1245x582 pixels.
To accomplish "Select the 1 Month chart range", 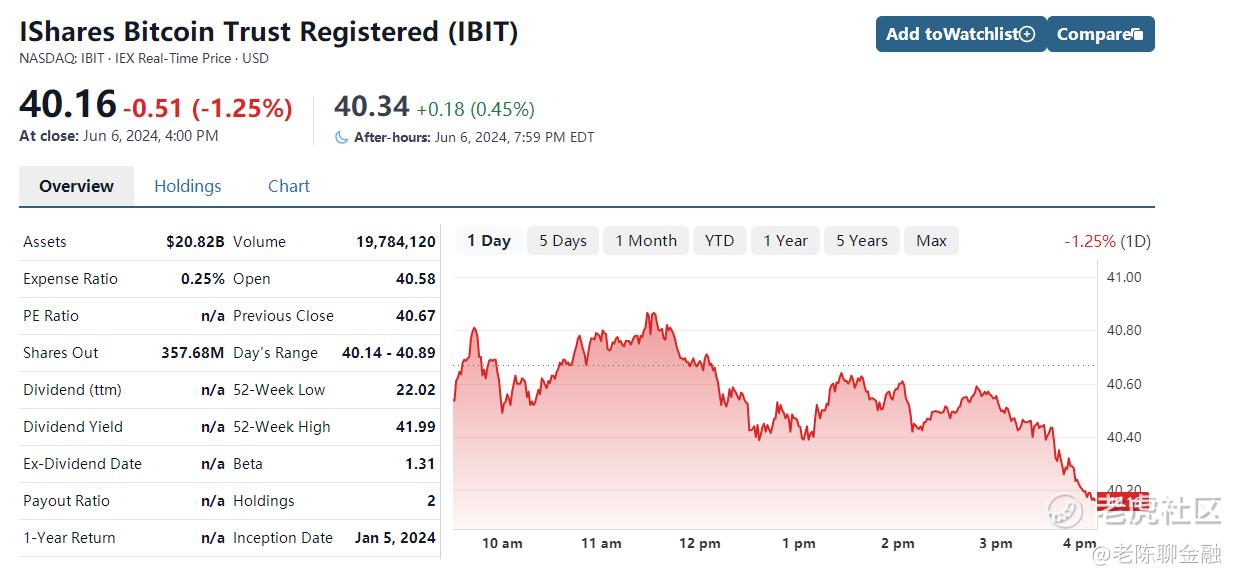I will pos(646,240).
